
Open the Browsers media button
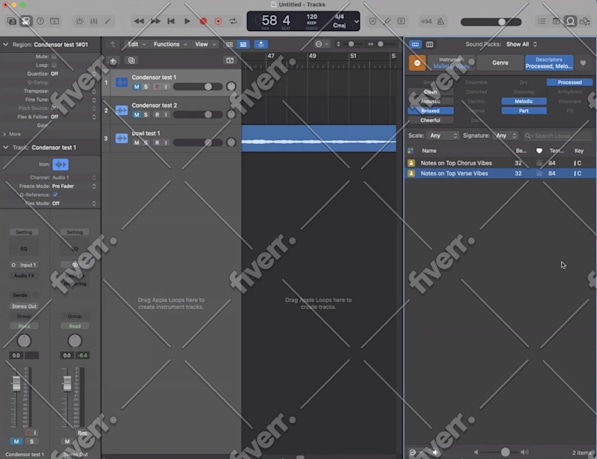click(x=584, y=21)
